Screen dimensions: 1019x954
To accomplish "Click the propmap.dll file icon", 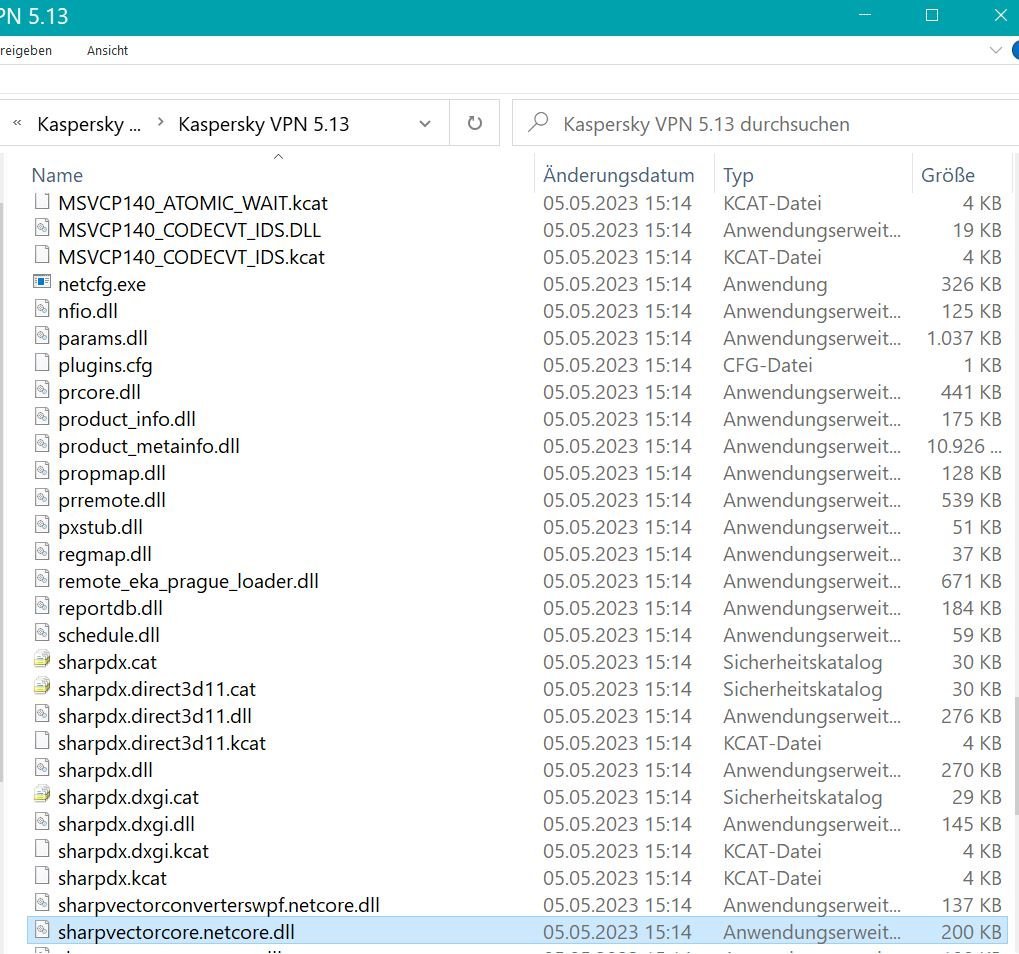I will pyautogui.click(x=42, y=472).
